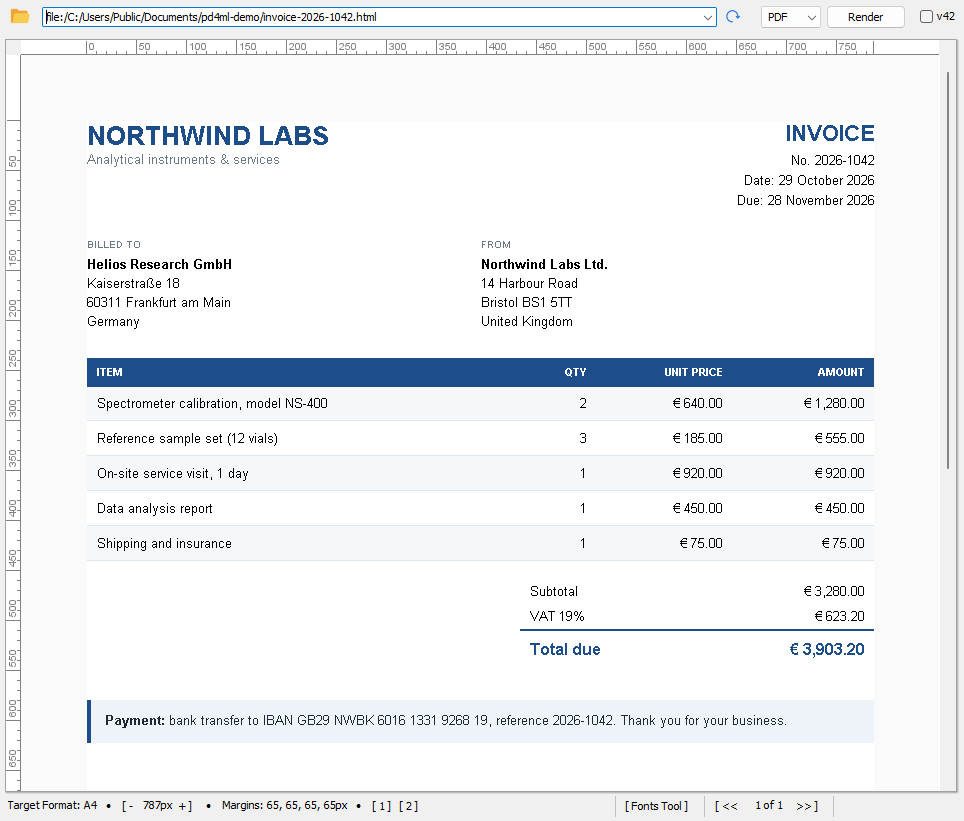964x821 pixels.
Task: Click the Due: 28 November 2026 line
Action: pyautogui.click(x=805, y=200)
